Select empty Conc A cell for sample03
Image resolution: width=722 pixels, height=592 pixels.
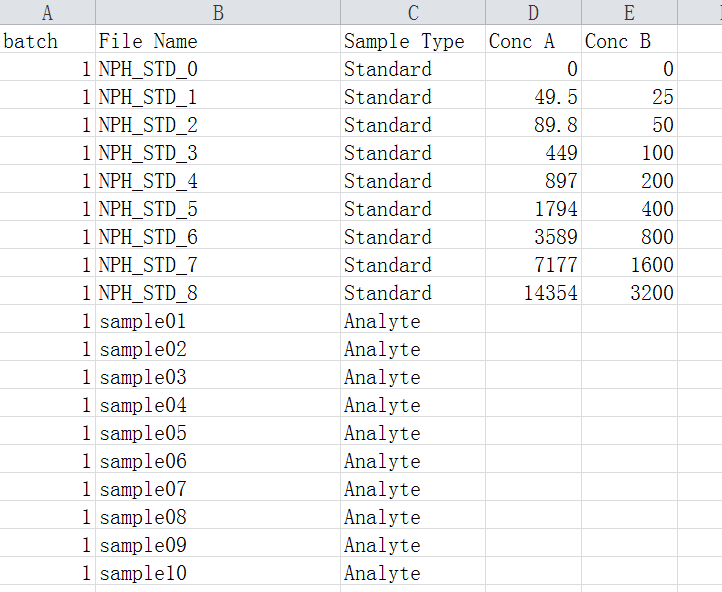click(533, 377)
